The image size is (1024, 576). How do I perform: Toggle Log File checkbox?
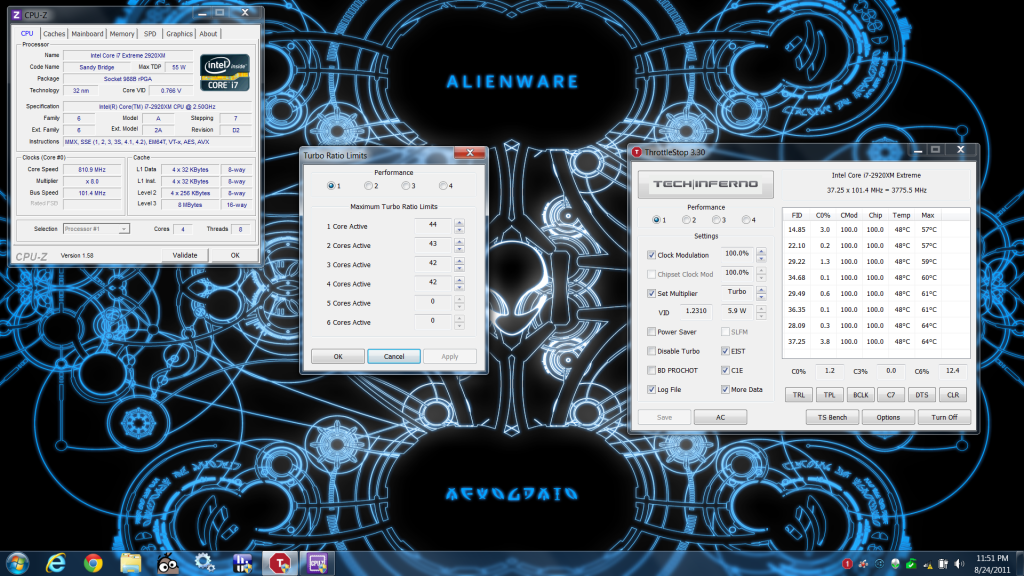pos(651,389)
